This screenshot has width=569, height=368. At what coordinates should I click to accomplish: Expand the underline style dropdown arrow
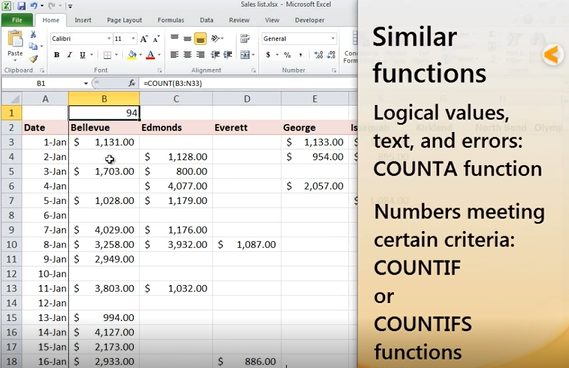[x=91, y=55]
